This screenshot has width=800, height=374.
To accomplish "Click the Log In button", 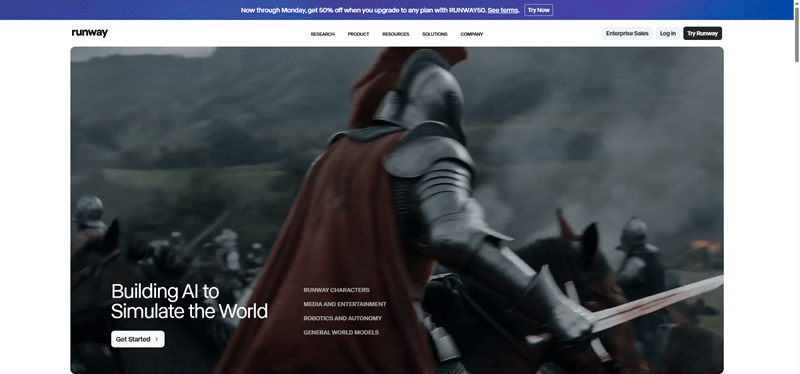I will (667, 33).
